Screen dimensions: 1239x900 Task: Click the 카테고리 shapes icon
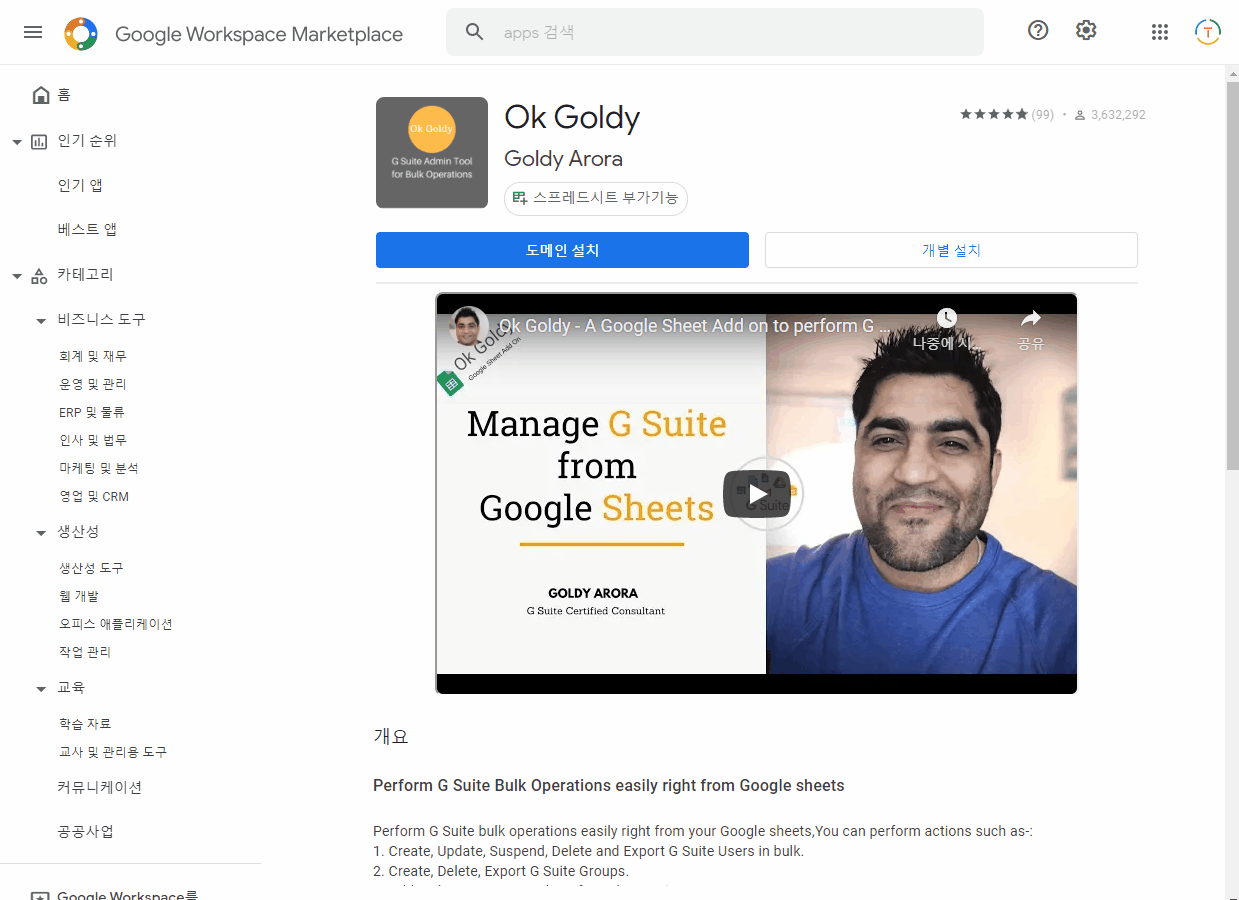39,275
